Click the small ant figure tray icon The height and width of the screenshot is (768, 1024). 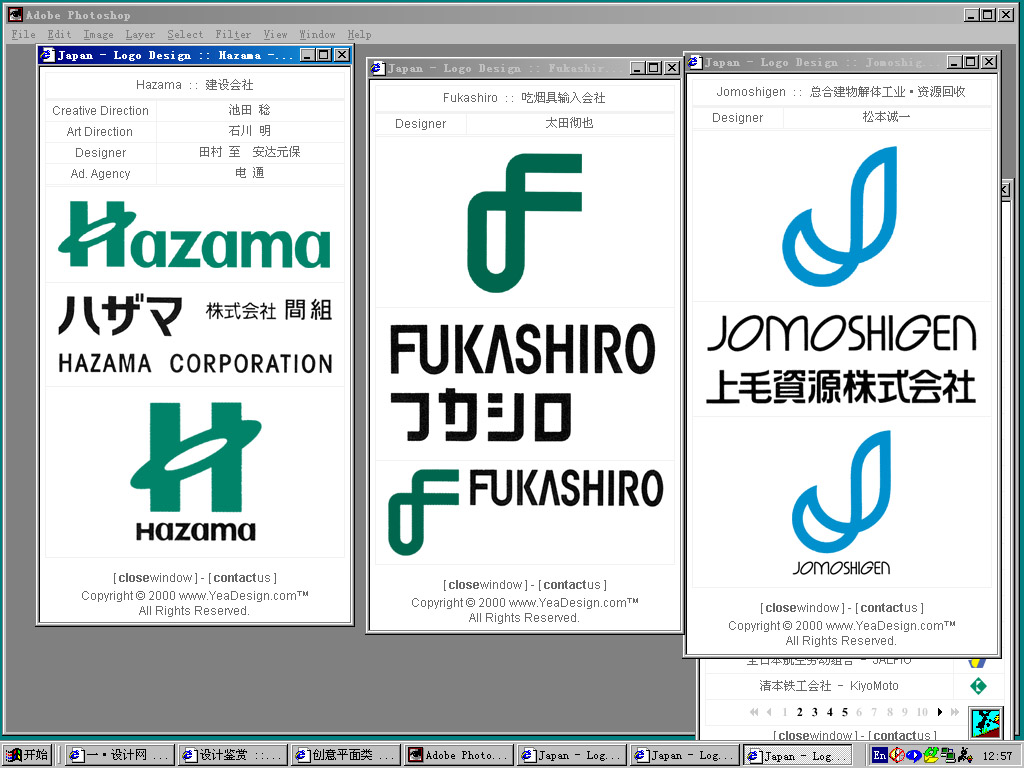965,755
